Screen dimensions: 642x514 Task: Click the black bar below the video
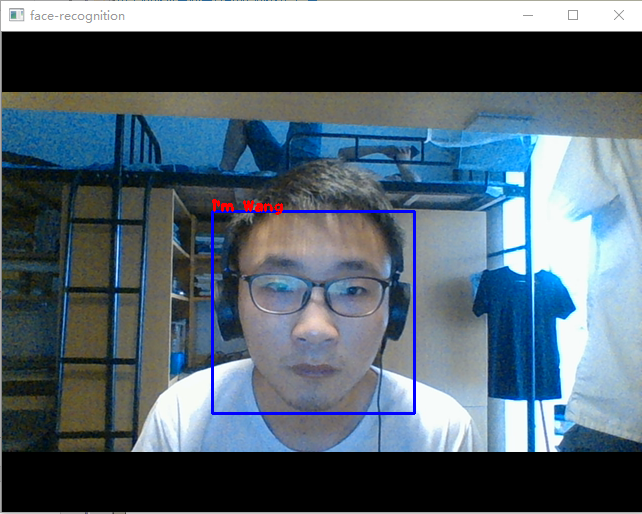tap(320, 481)
